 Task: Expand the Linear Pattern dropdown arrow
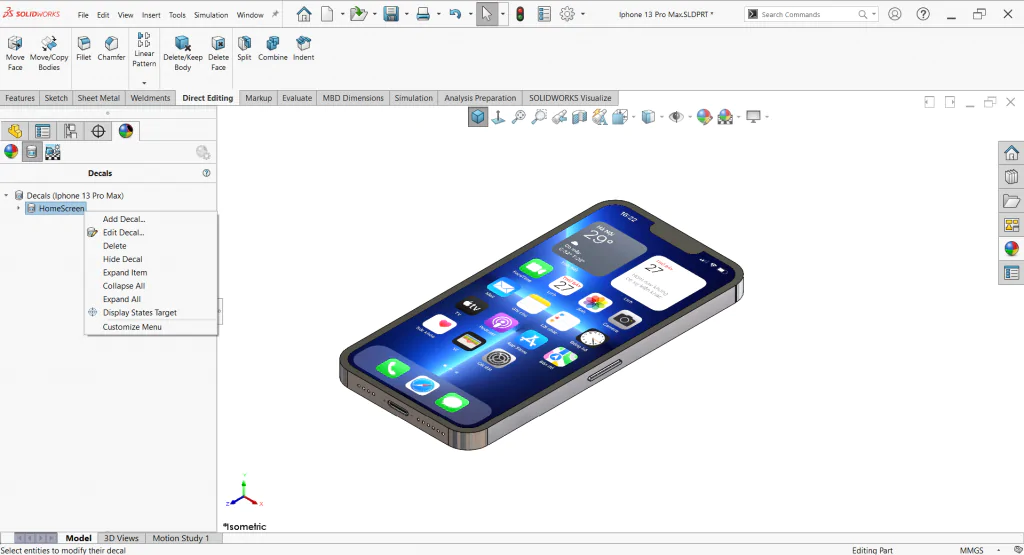click(144, 83)
